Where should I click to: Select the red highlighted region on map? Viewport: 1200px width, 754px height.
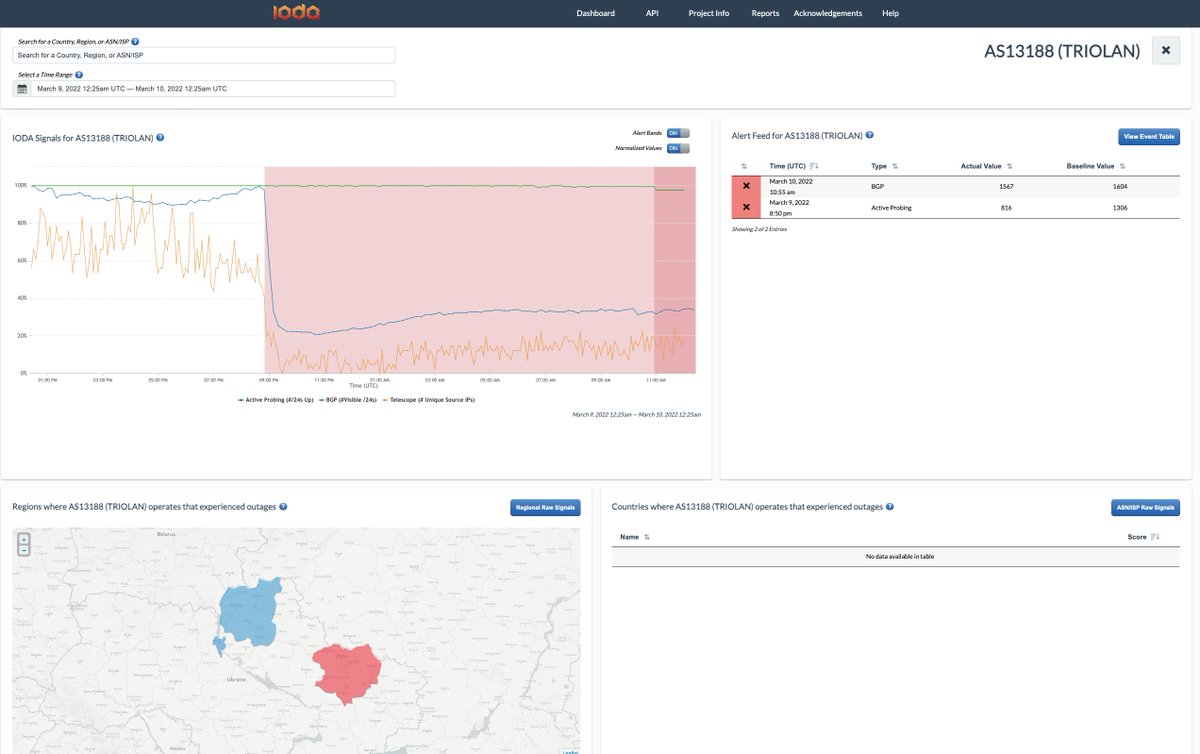point(347,672)
